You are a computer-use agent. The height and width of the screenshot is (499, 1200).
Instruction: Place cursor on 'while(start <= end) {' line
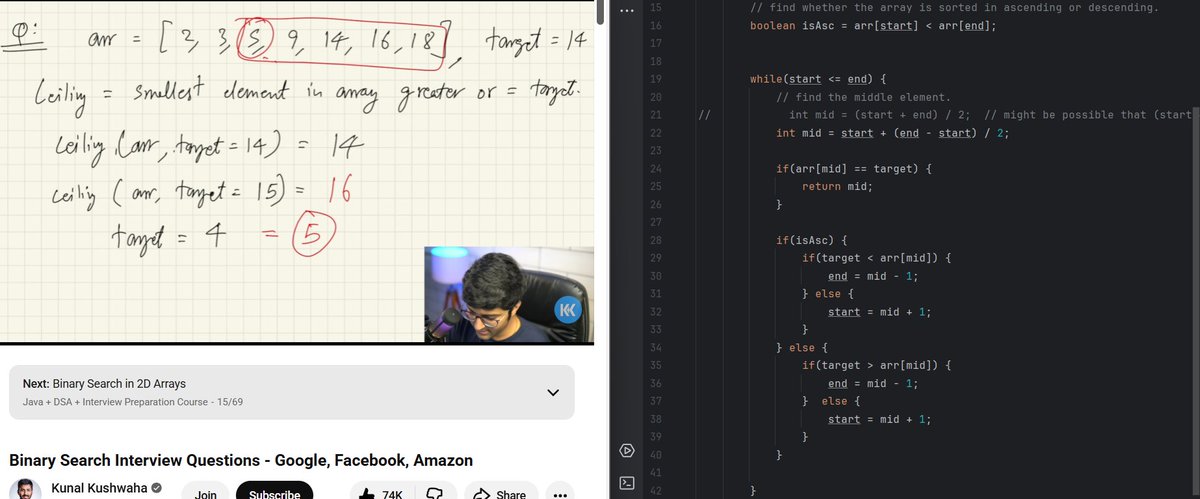click(817, 79)
